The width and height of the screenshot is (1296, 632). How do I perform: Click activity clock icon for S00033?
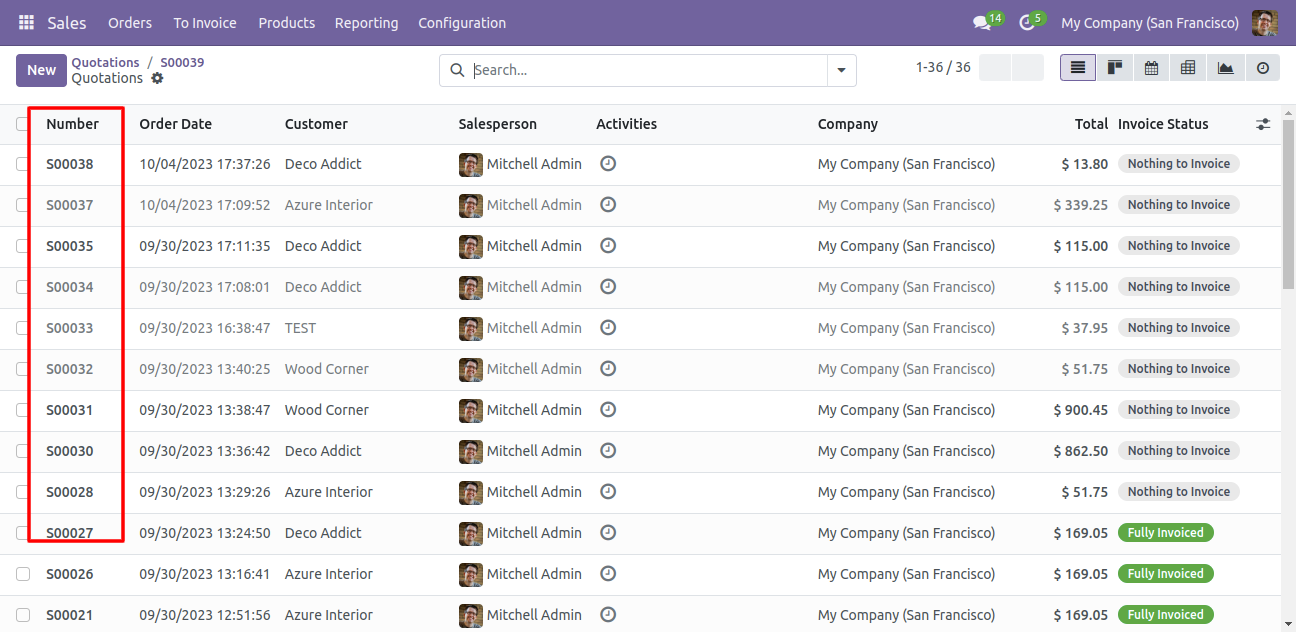pyautogui.click(x=608, y=327)
